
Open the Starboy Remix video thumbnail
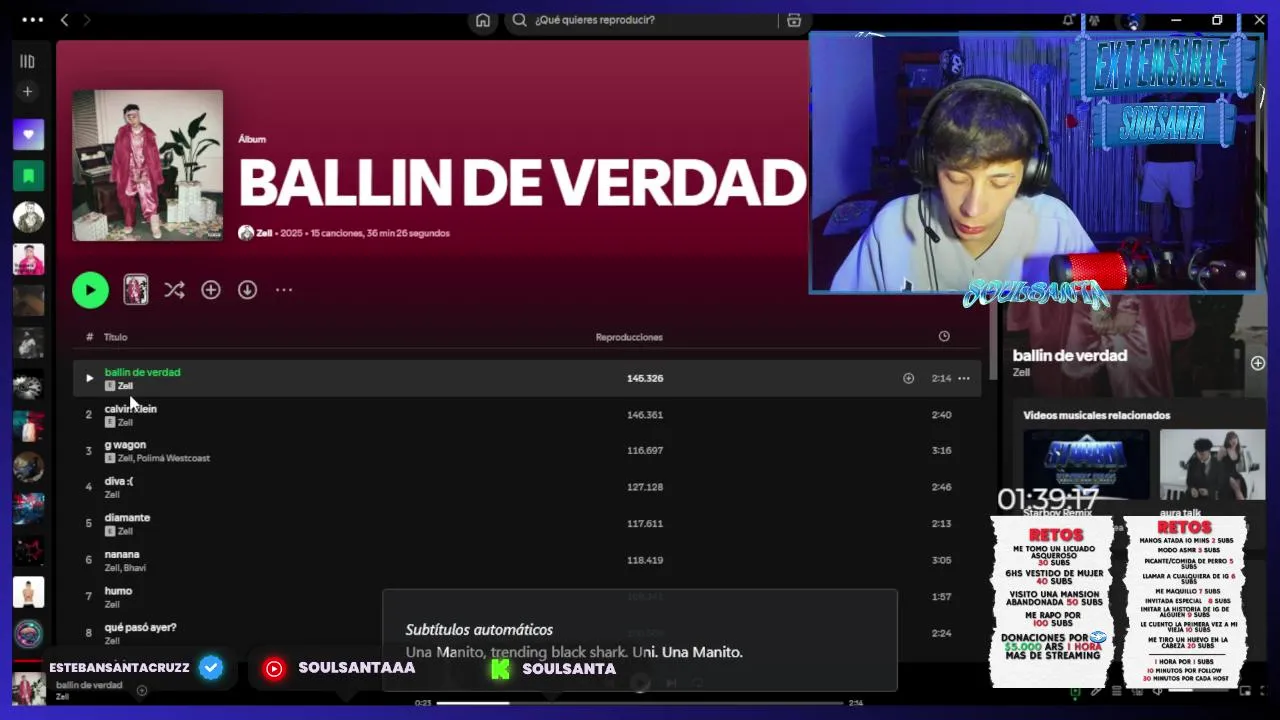1086,464
